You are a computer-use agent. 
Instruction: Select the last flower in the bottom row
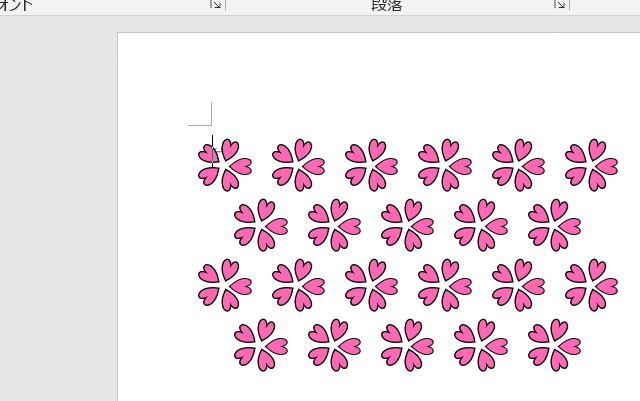[x=554, y=345]
